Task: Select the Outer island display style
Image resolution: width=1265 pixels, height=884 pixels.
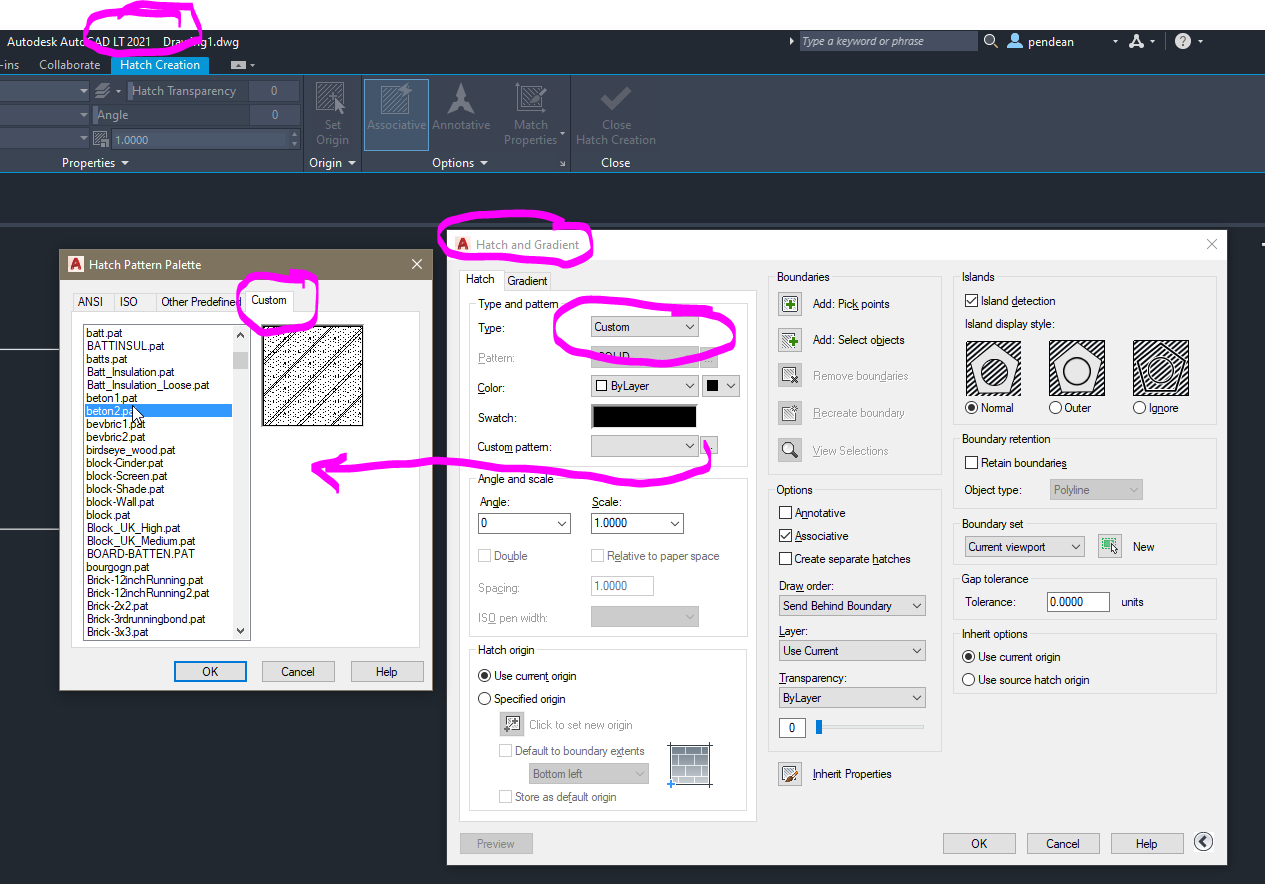Action: coord(1058,407)
